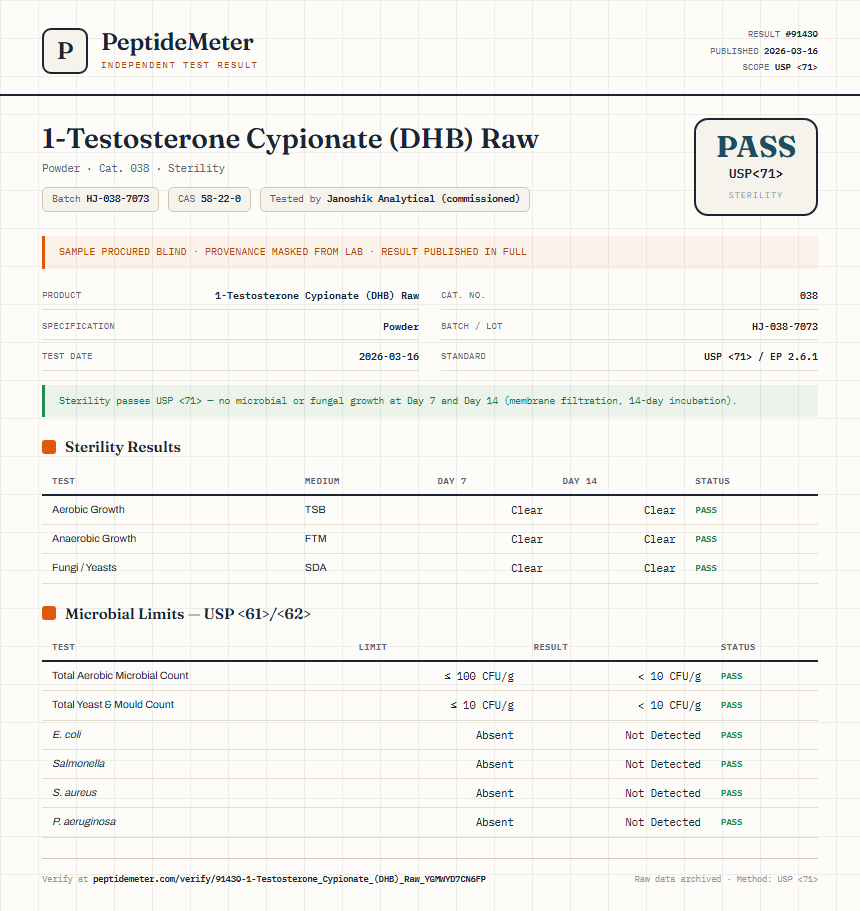860x911 pixels.
Task: Click the P. aeruginosa row label
Action: (x=84, y=822)
